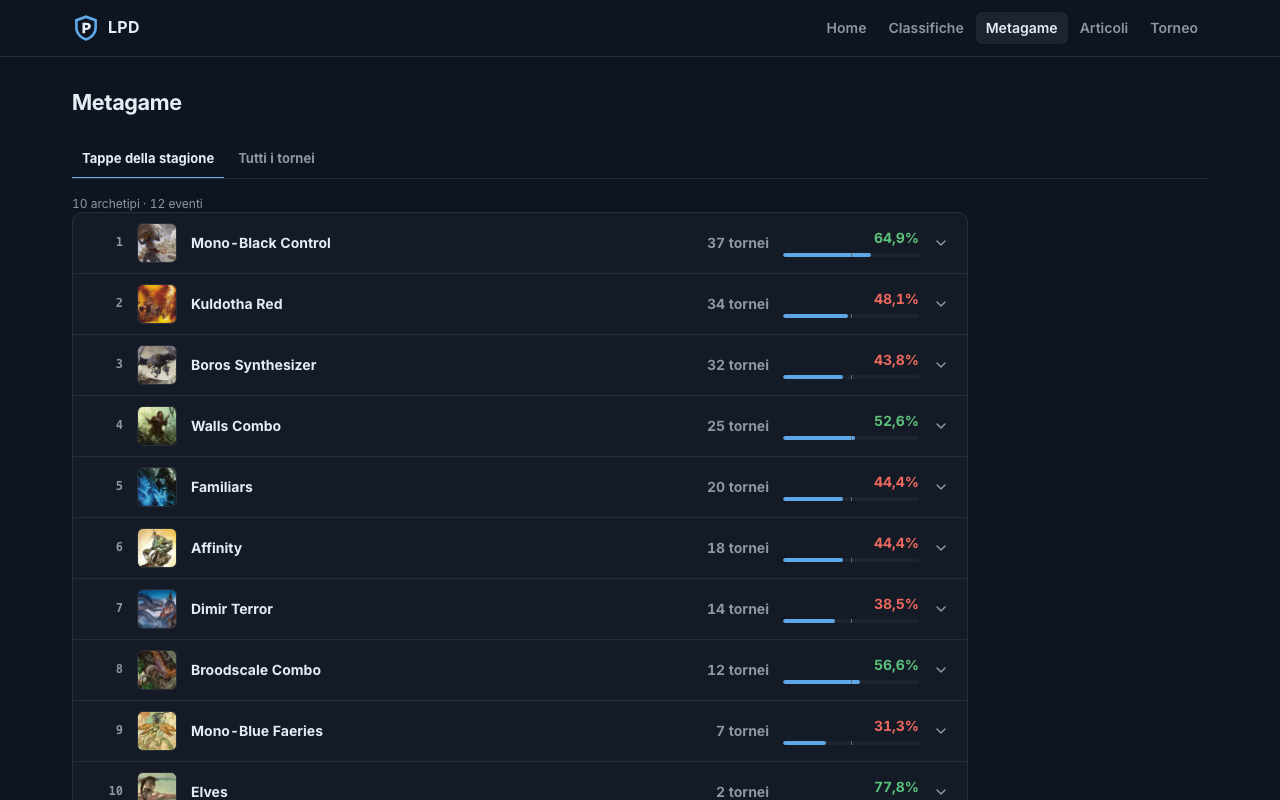Select the Walls Combo card art
Screen dimensions: 1280x800
[157, 426]
